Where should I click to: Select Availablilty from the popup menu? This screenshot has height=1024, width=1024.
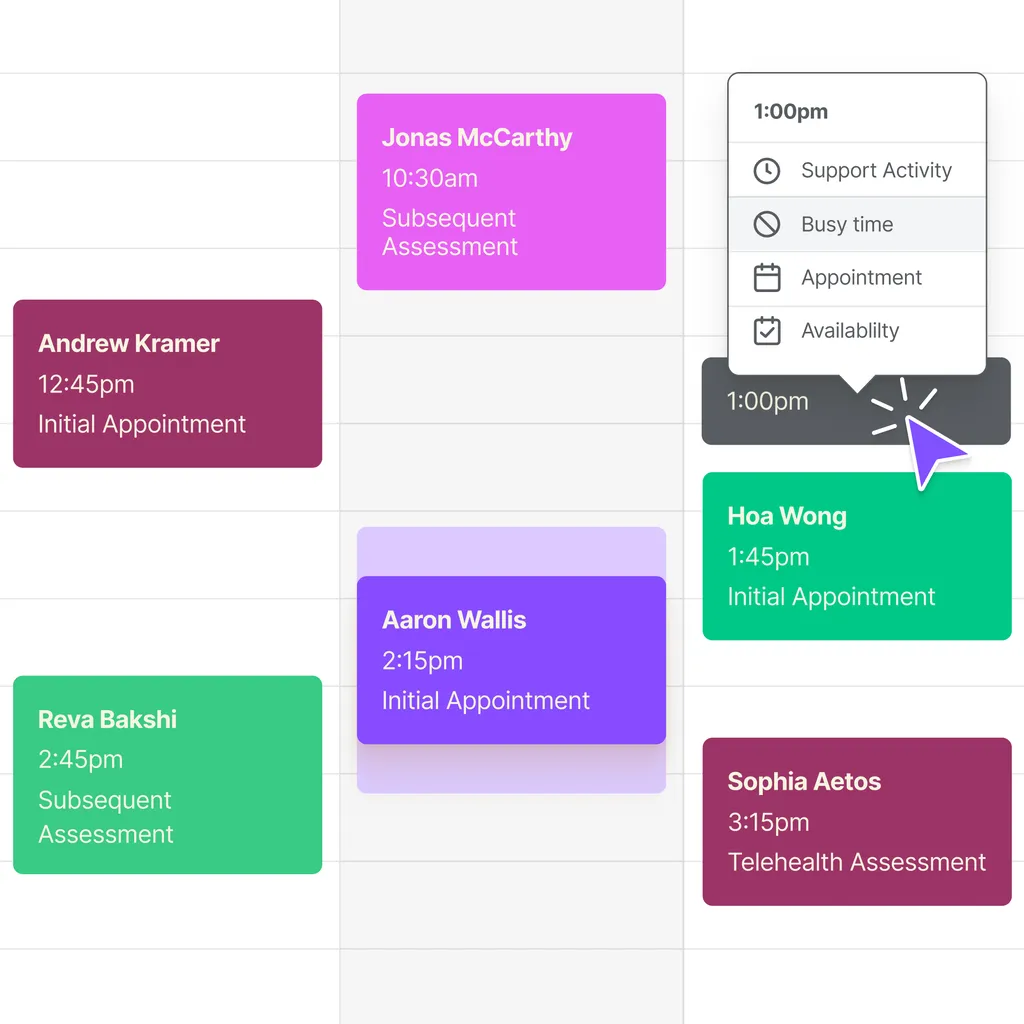tap(850, 331)
